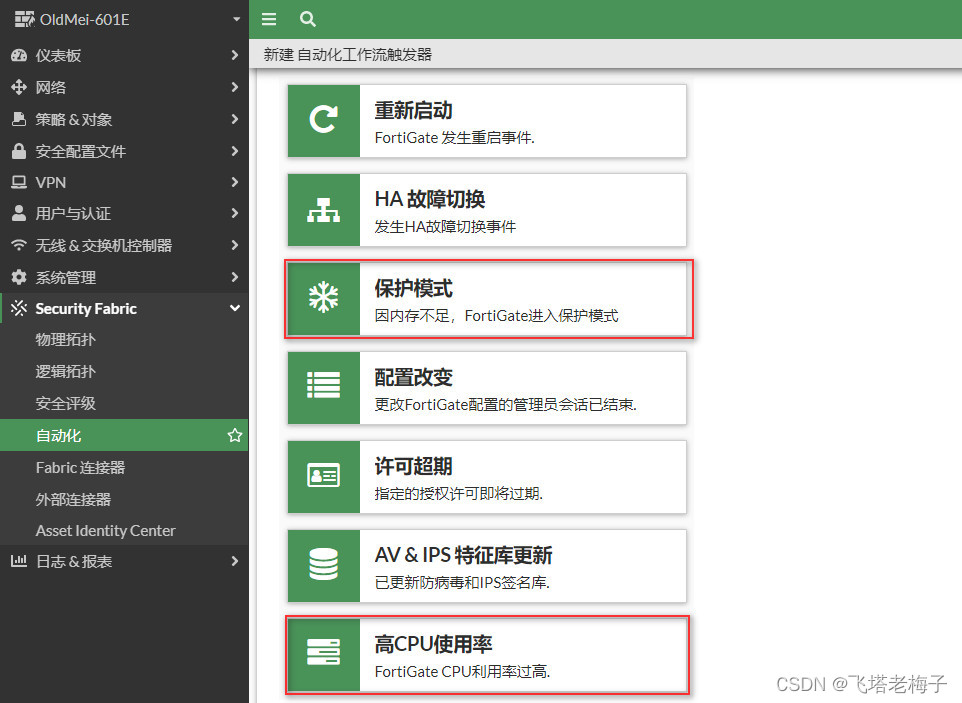Image resolution: width=962 pixels, height=703 pixels.
Task: Click the dashboard gauge icon next to 仪表板
Action: pos(19,55)
